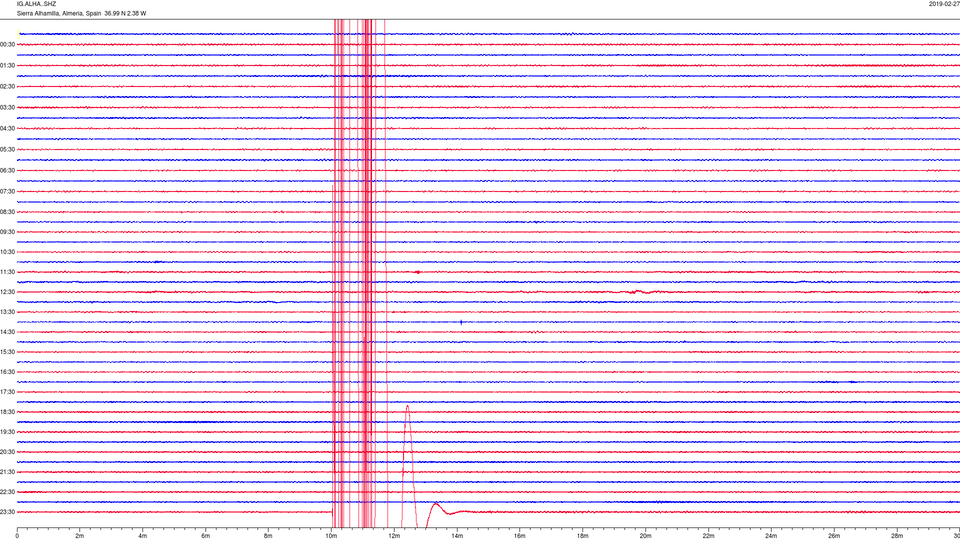Screen dimensions: 960x540
Task: Select the 20:30 time label
Action: pos(7,452)
